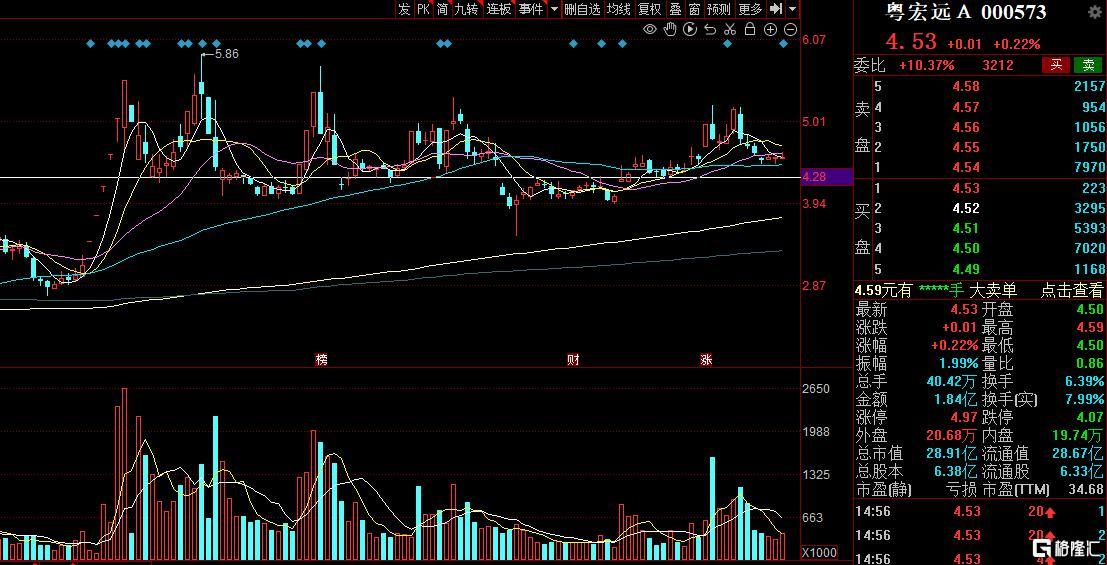Click the buy level 4 price 4.50
This screenshot has height=565, width=1107.
966,248
